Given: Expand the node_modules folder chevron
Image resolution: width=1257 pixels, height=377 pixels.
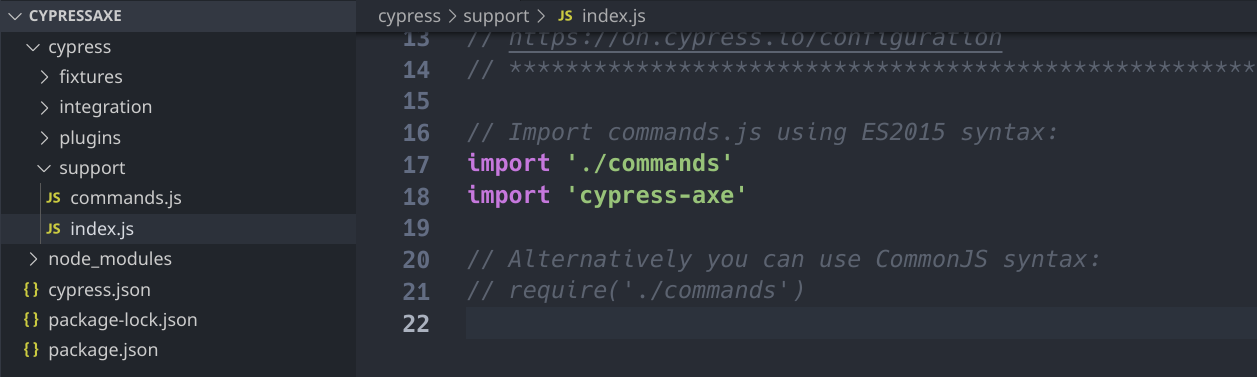Looking at the screenshot, I should coord(33,259).
